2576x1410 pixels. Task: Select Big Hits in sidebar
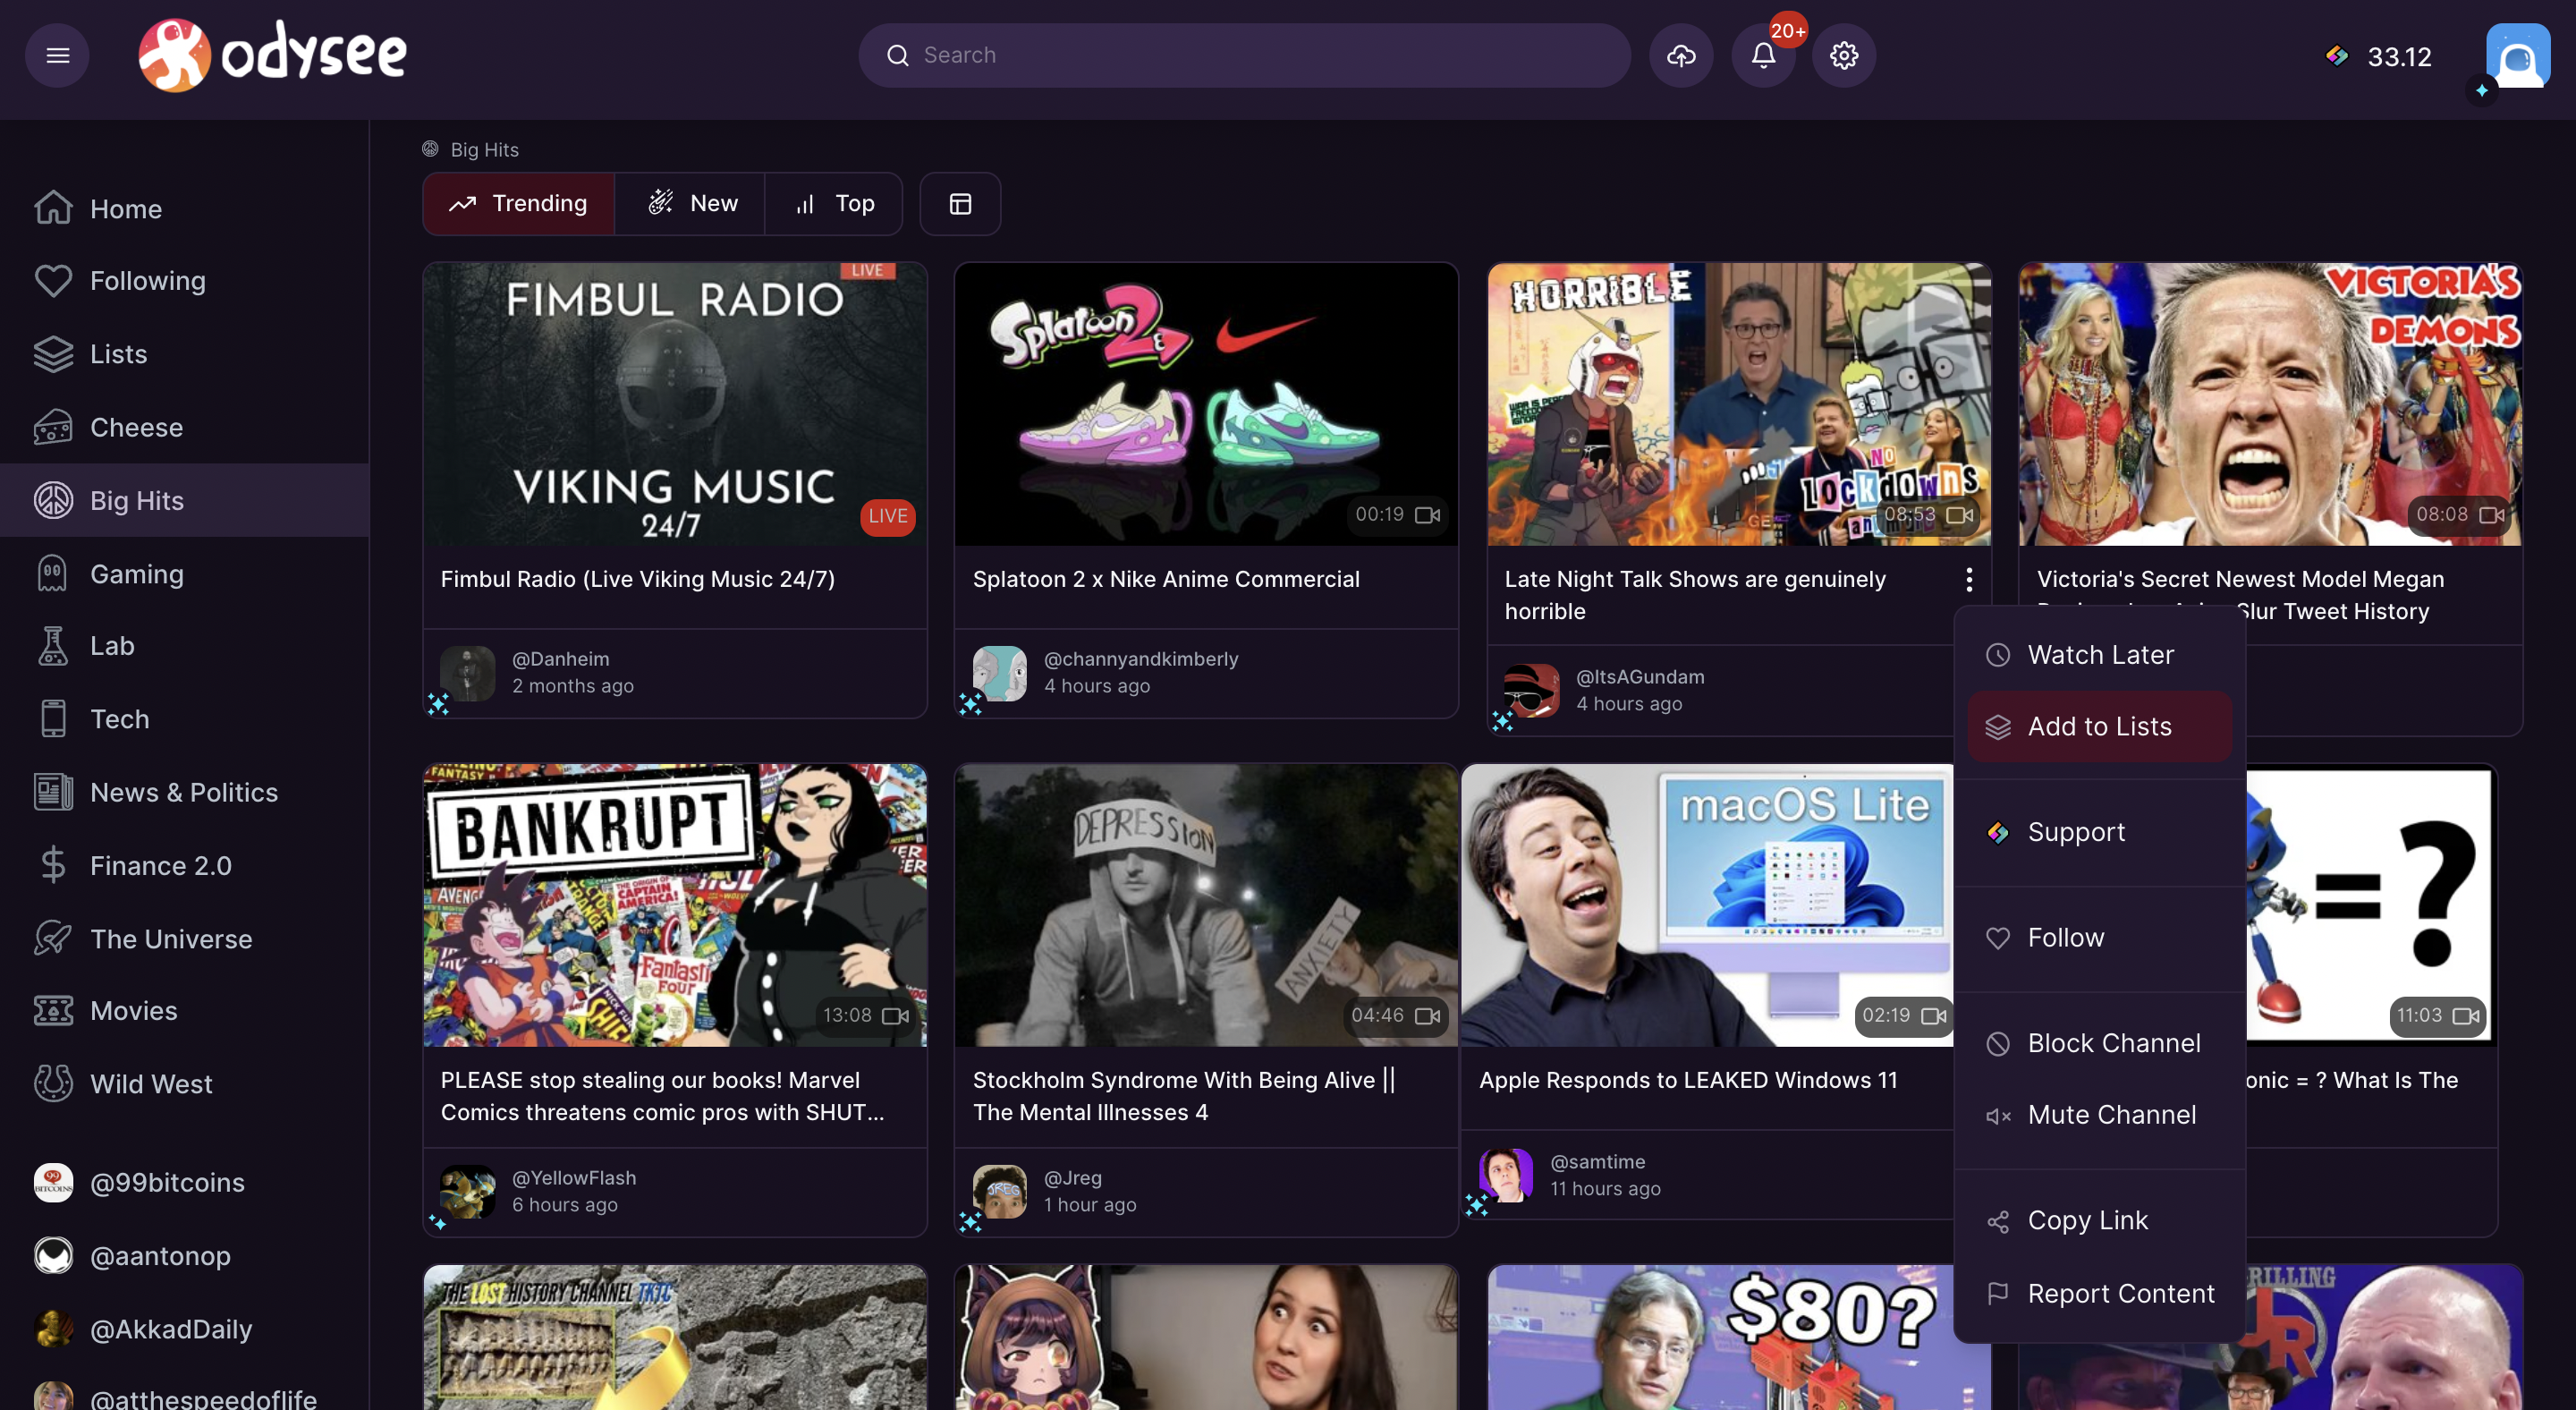185,500
